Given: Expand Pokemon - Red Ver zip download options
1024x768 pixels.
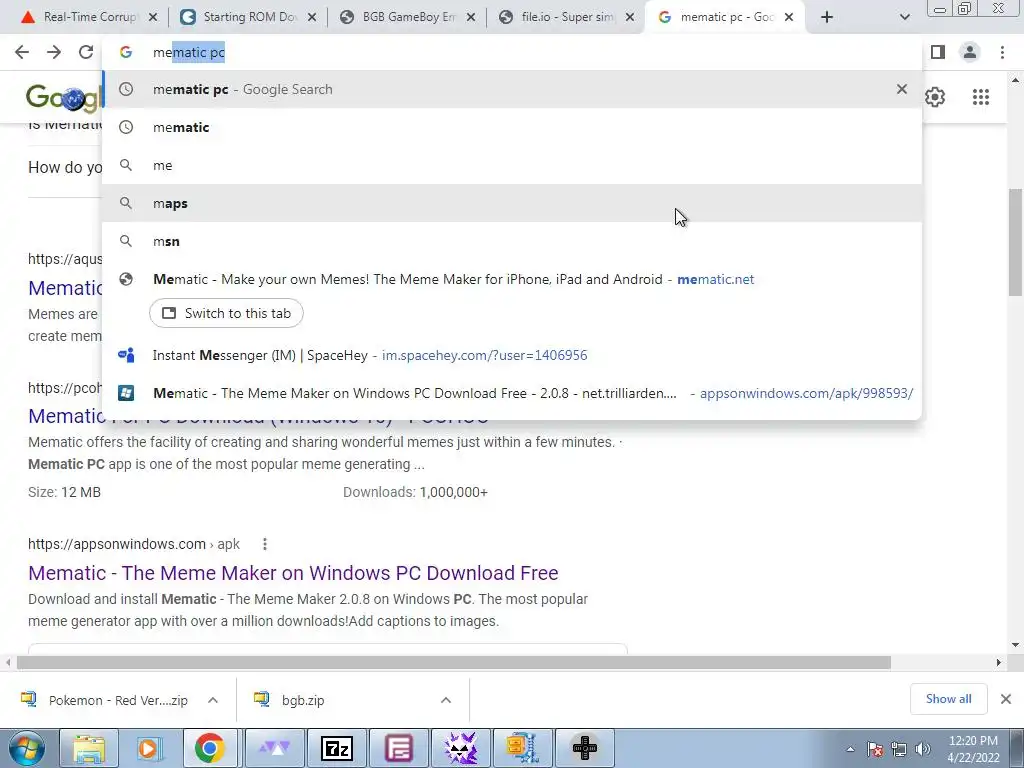Looking at the screenshot, I should point(213,700).
